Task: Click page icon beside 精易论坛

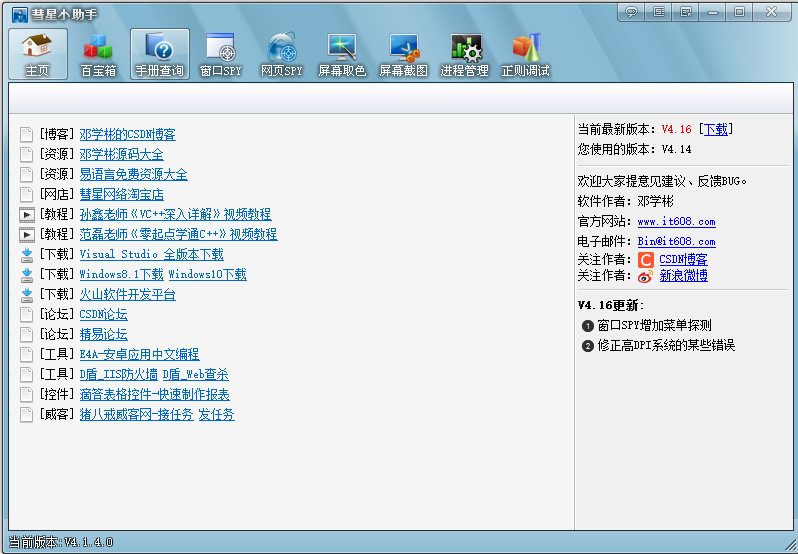Action: pos(26,335)
